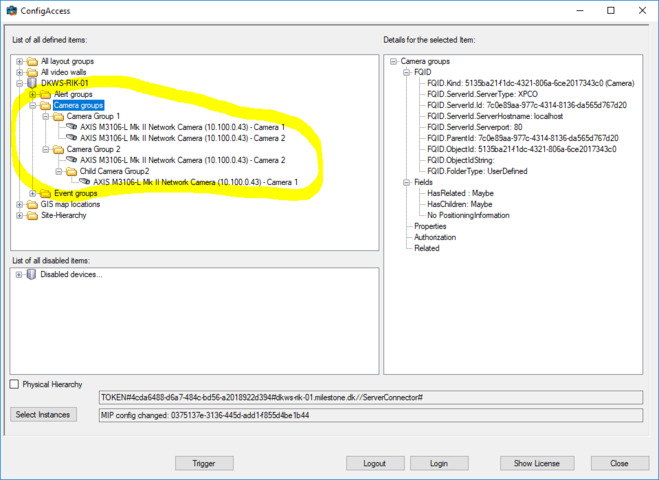Click the Show License button
Screen dimensions: 659x480
[x=537, y=463]
